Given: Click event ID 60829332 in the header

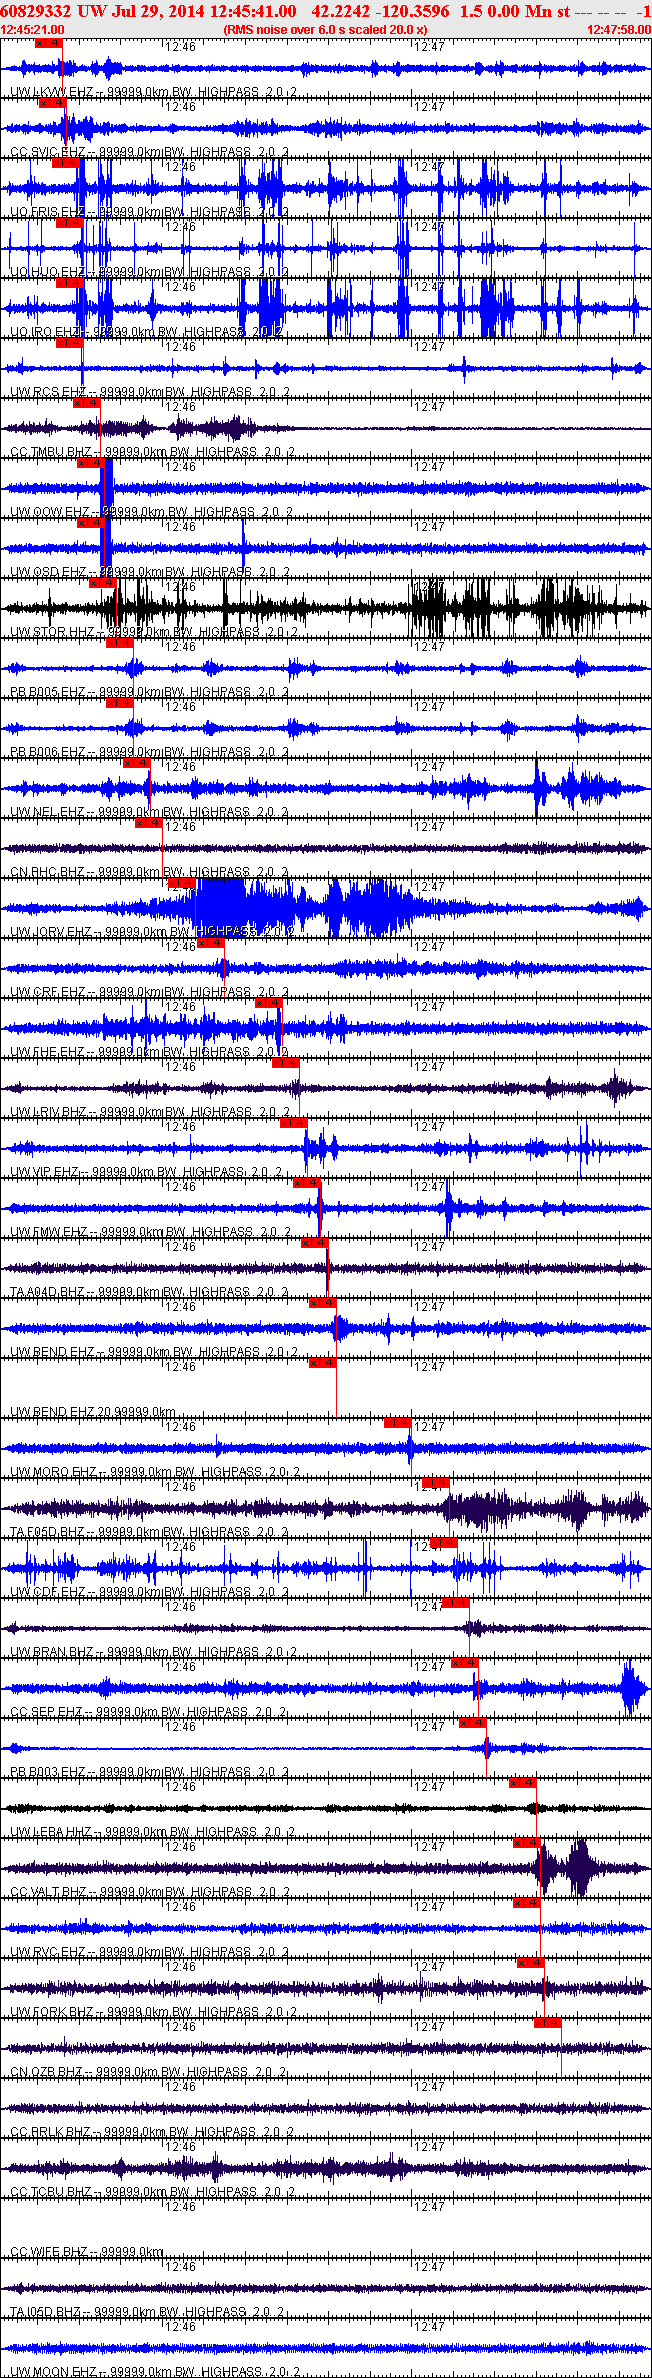Looking at the screenshot, I should [34, 11].
